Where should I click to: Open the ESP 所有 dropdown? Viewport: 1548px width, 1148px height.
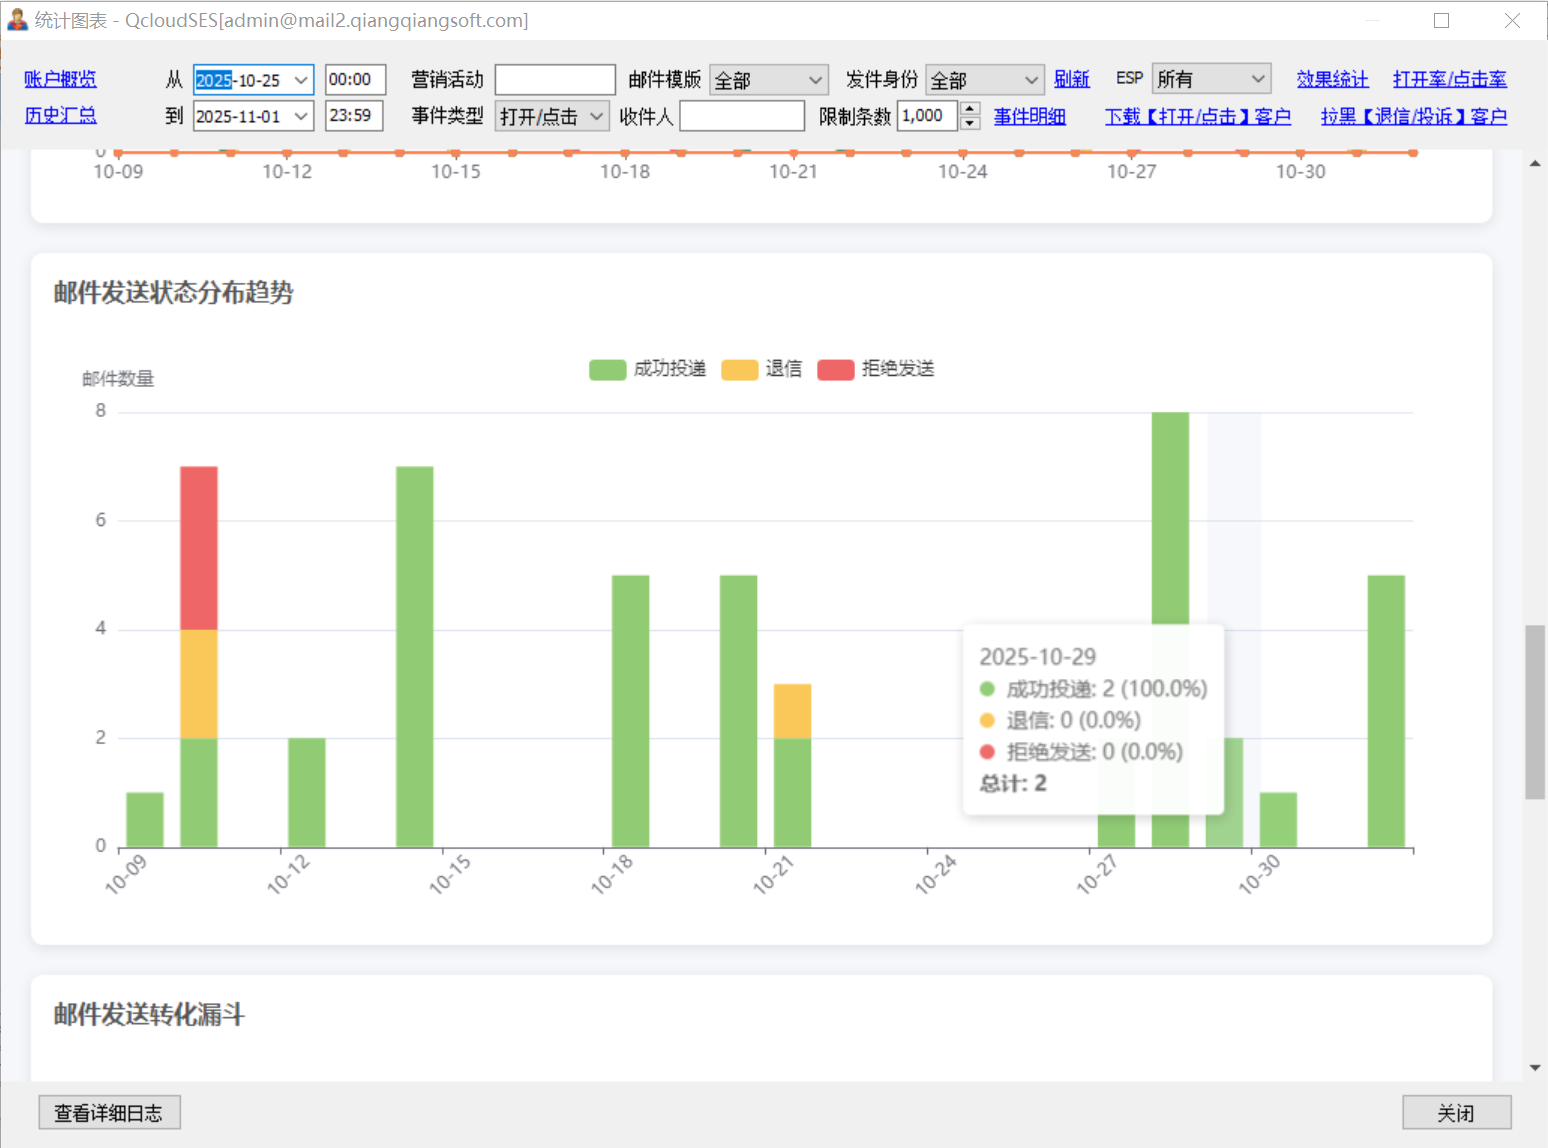[1257, 79]
